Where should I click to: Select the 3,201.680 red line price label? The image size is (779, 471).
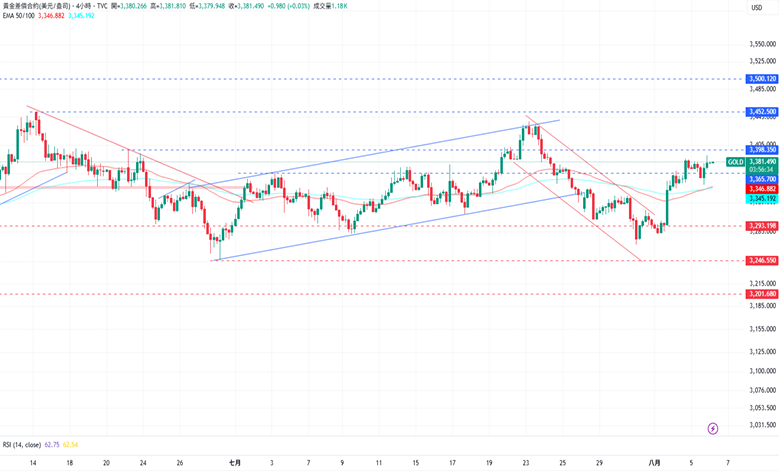point(762,294)
